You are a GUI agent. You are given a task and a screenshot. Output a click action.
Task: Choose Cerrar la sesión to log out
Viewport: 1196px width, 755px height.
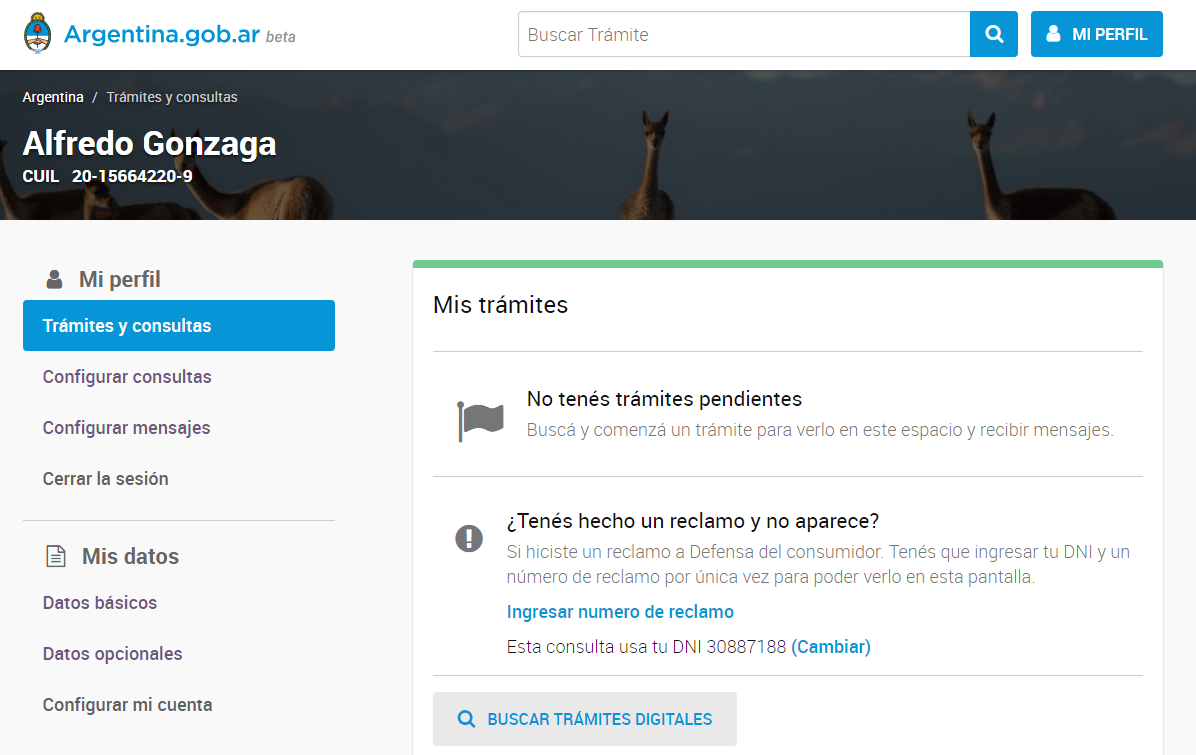(105, 479)
